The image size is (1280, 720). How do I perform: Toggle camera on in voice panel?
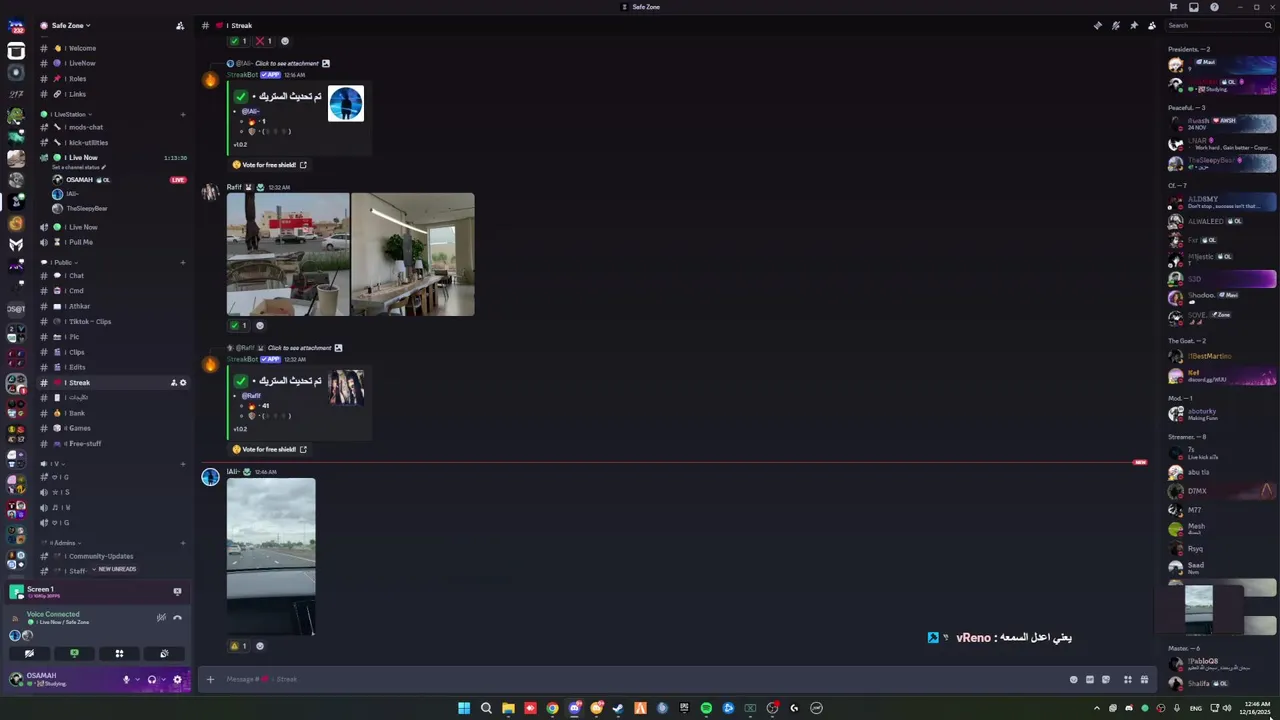tap(29, 653)
